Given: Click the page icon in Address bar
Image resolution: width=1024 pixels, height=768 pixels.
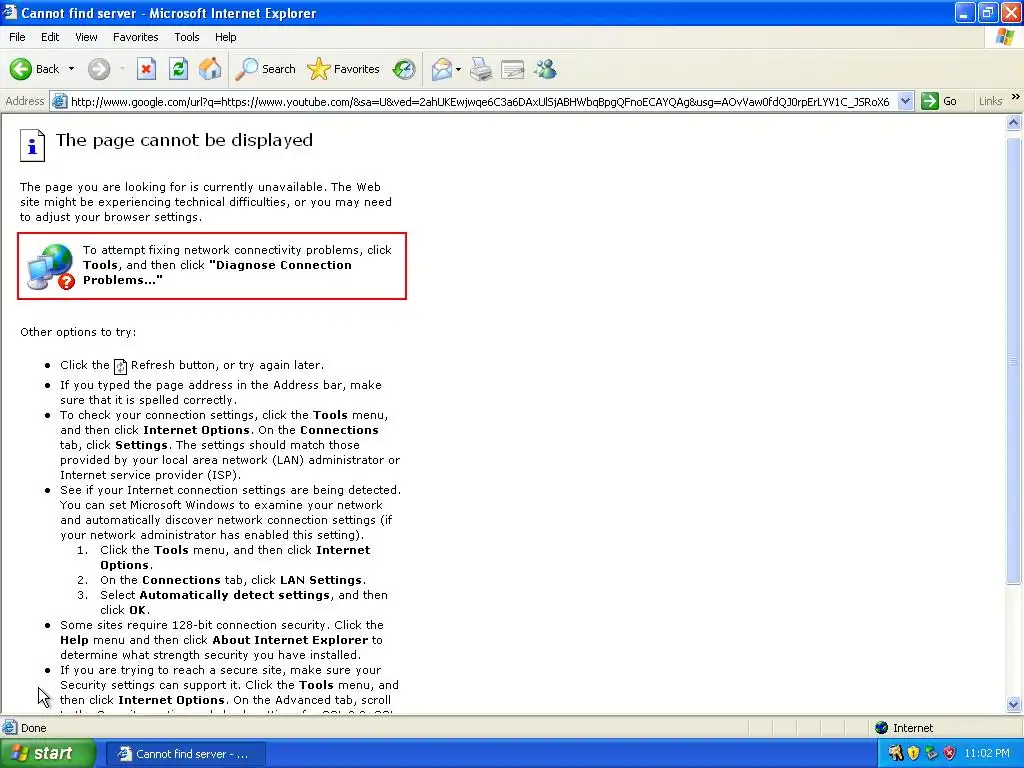Looking at the screenshot, I should [59, 101].
